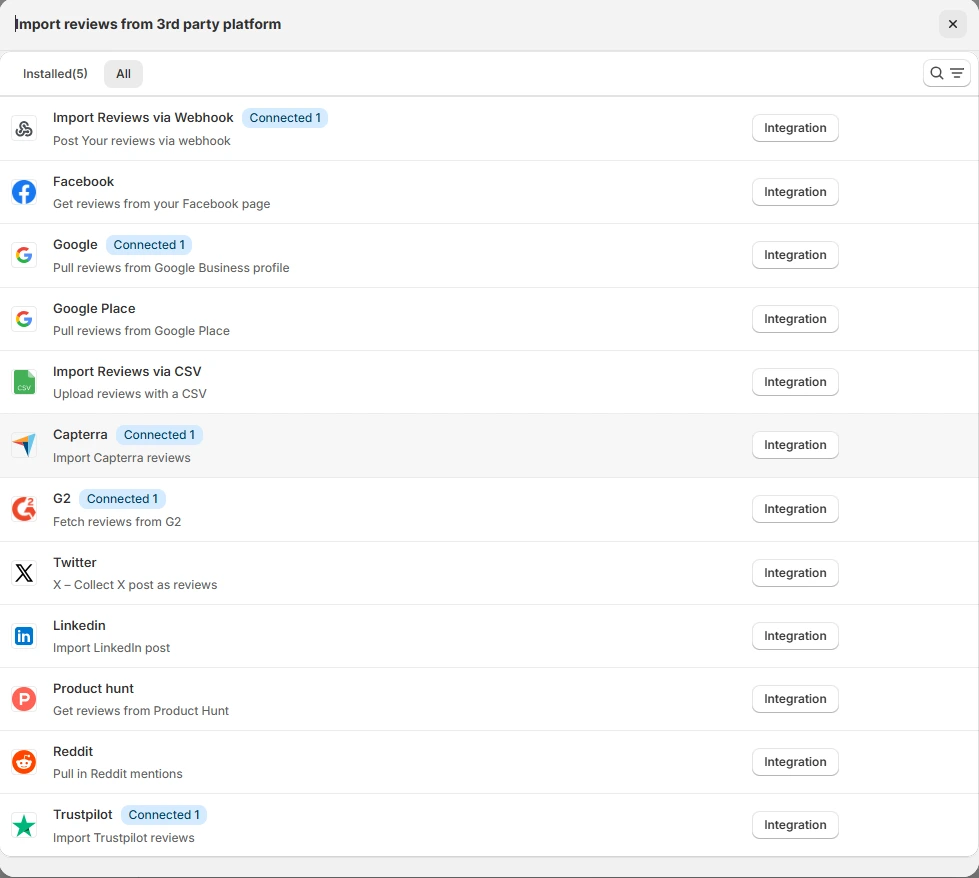979x878 pixels.
Task: Click the Product Hunt logo icon
Action: [x=24, y=699]
